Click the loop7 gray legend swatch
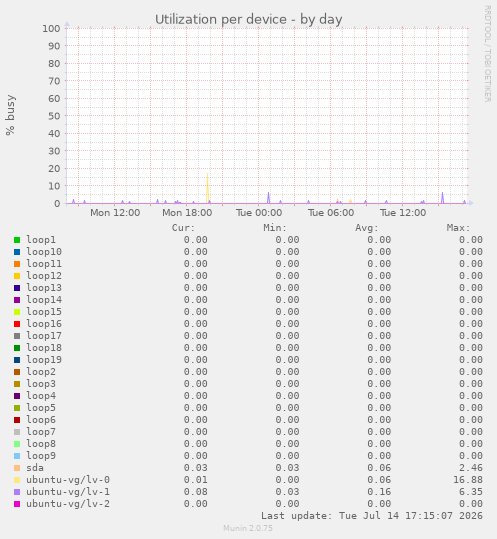 pyautogui.click(x=17, y=432)
